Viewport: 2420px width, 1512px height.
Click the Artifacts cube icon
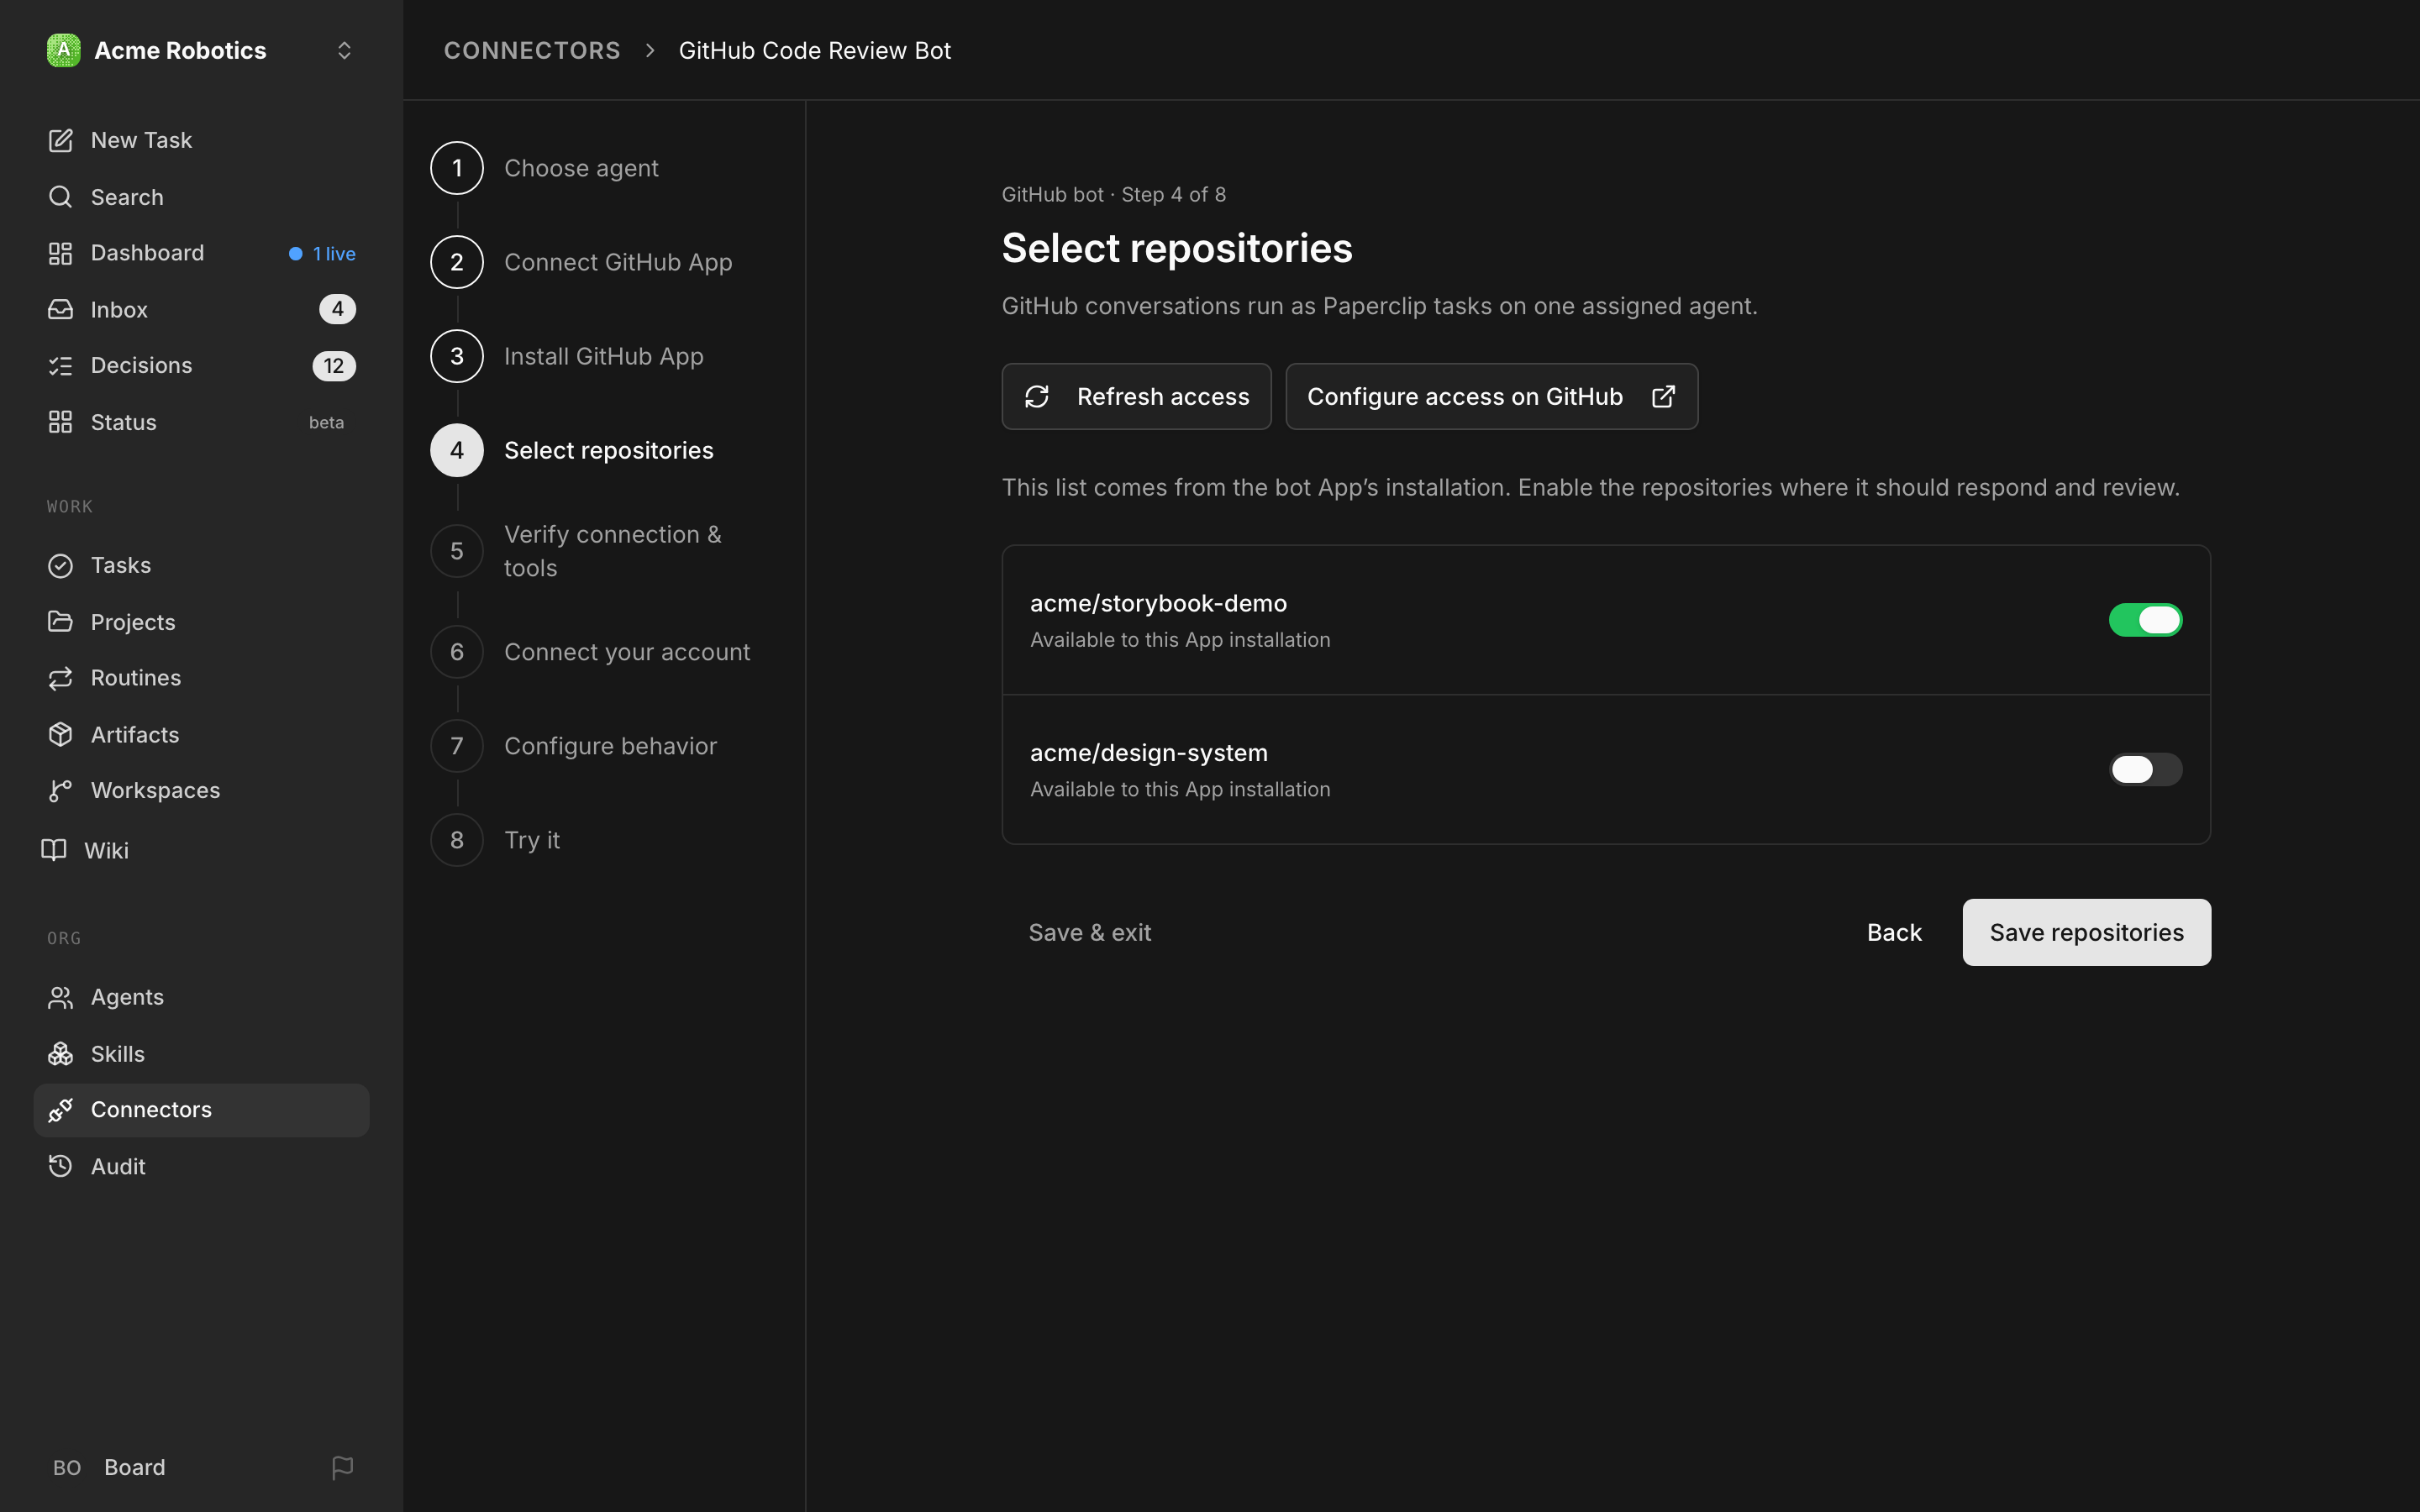pyautogui.click(x=60, y=734)
